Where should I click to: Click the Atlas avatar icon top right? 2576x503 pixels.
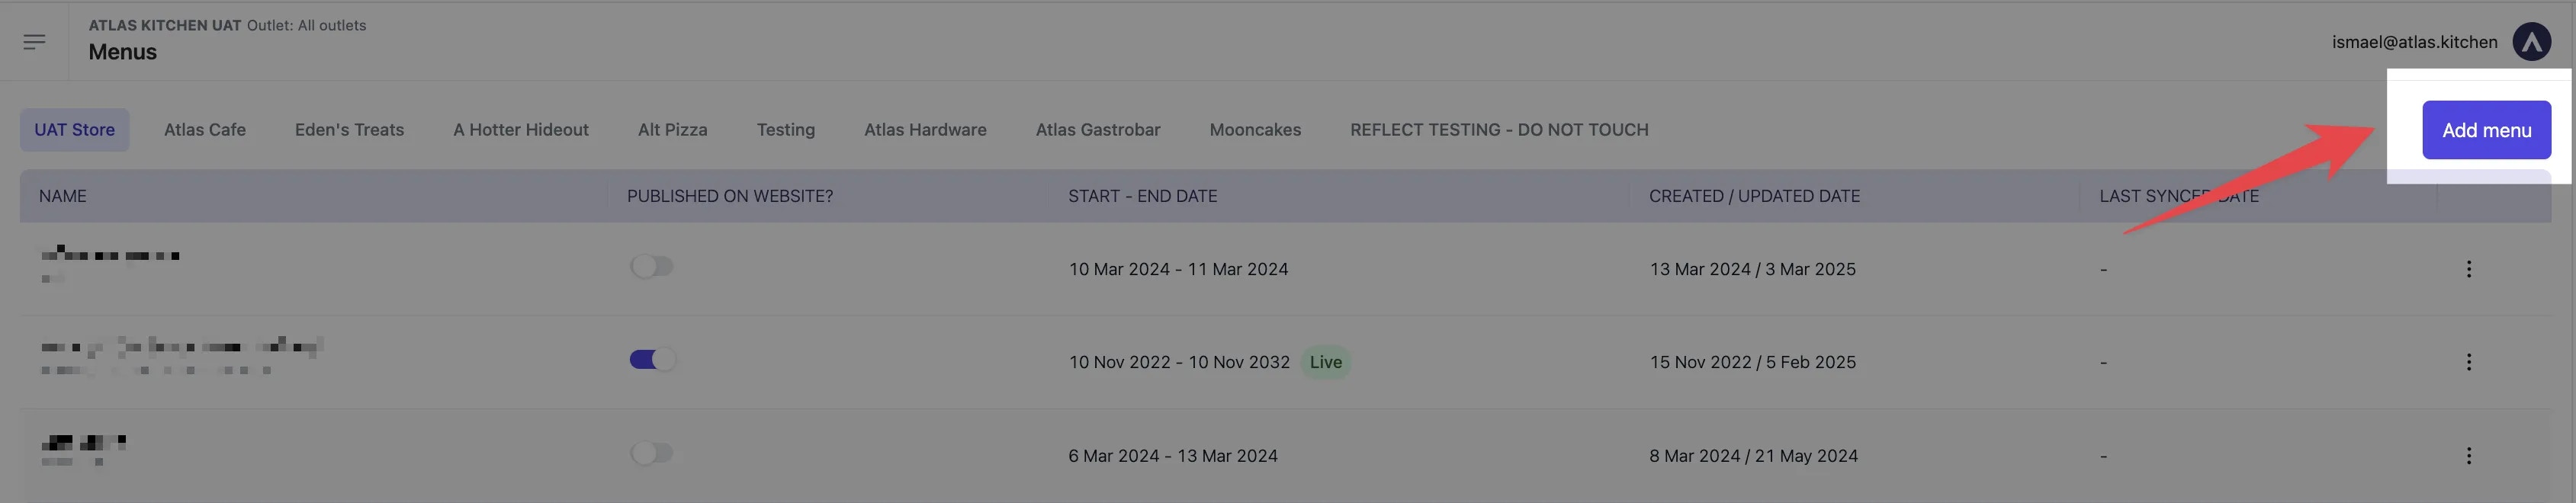(x=2532, y=41)
